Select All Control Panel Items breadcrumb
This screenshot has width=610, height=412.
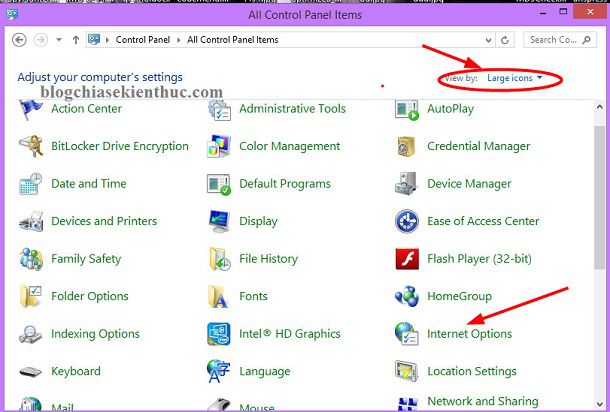pos(229,40)
